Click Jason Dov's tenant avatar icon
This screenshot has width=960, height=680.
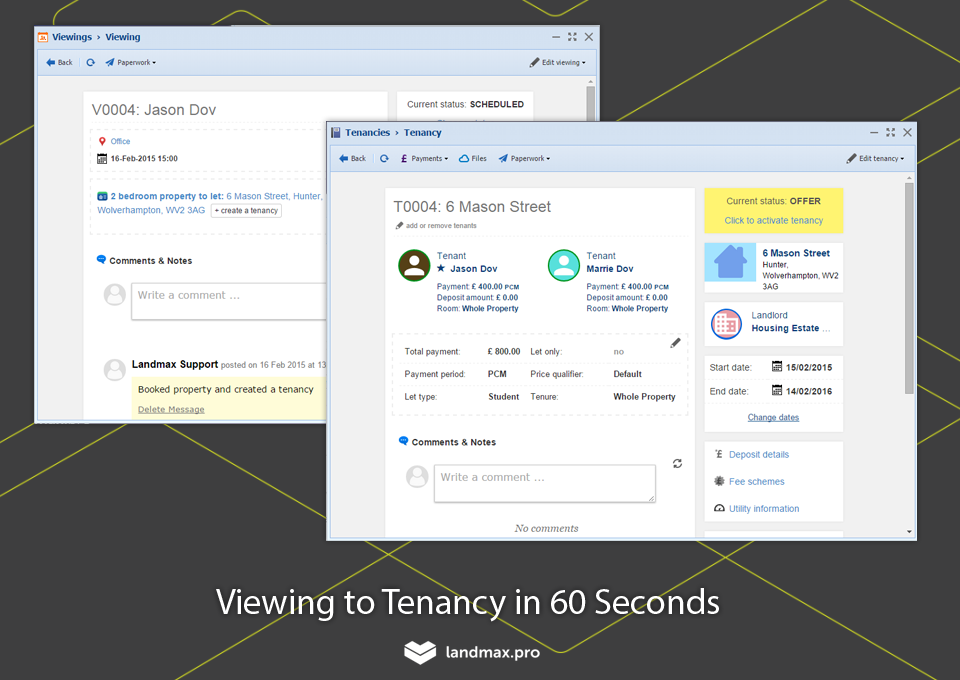414,265
